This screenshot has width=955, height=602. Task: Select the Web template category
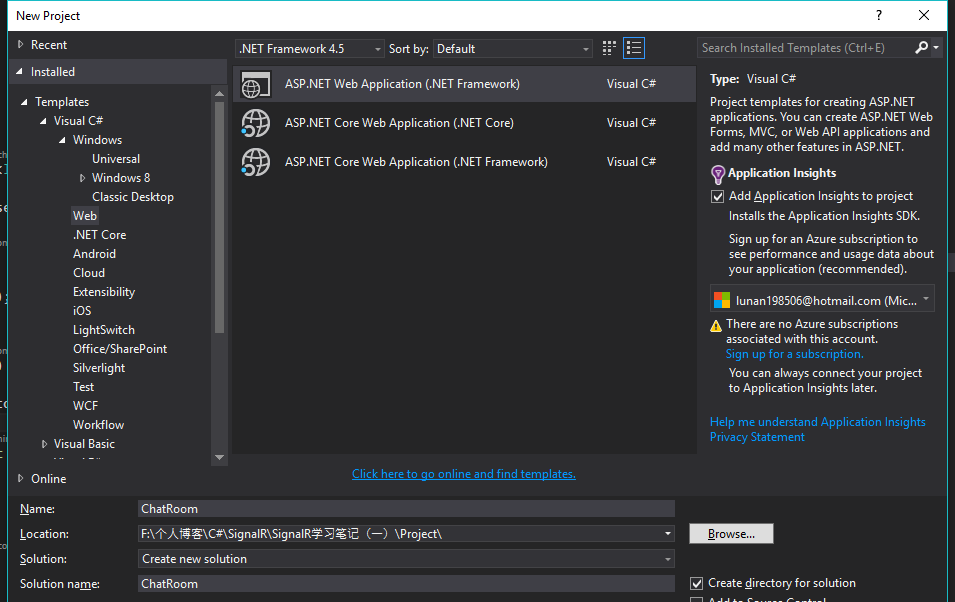[x=85, y=216]
